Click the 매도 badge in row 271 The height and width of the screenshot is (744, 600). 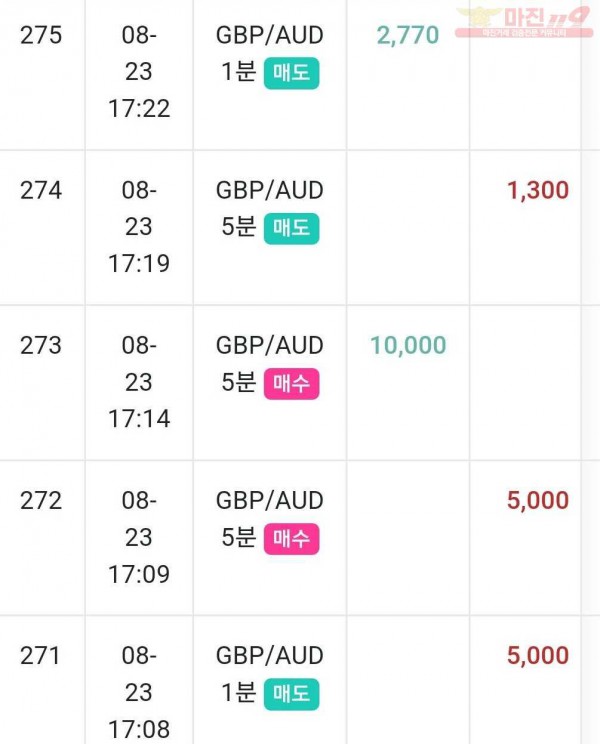(x=291, y=694)
